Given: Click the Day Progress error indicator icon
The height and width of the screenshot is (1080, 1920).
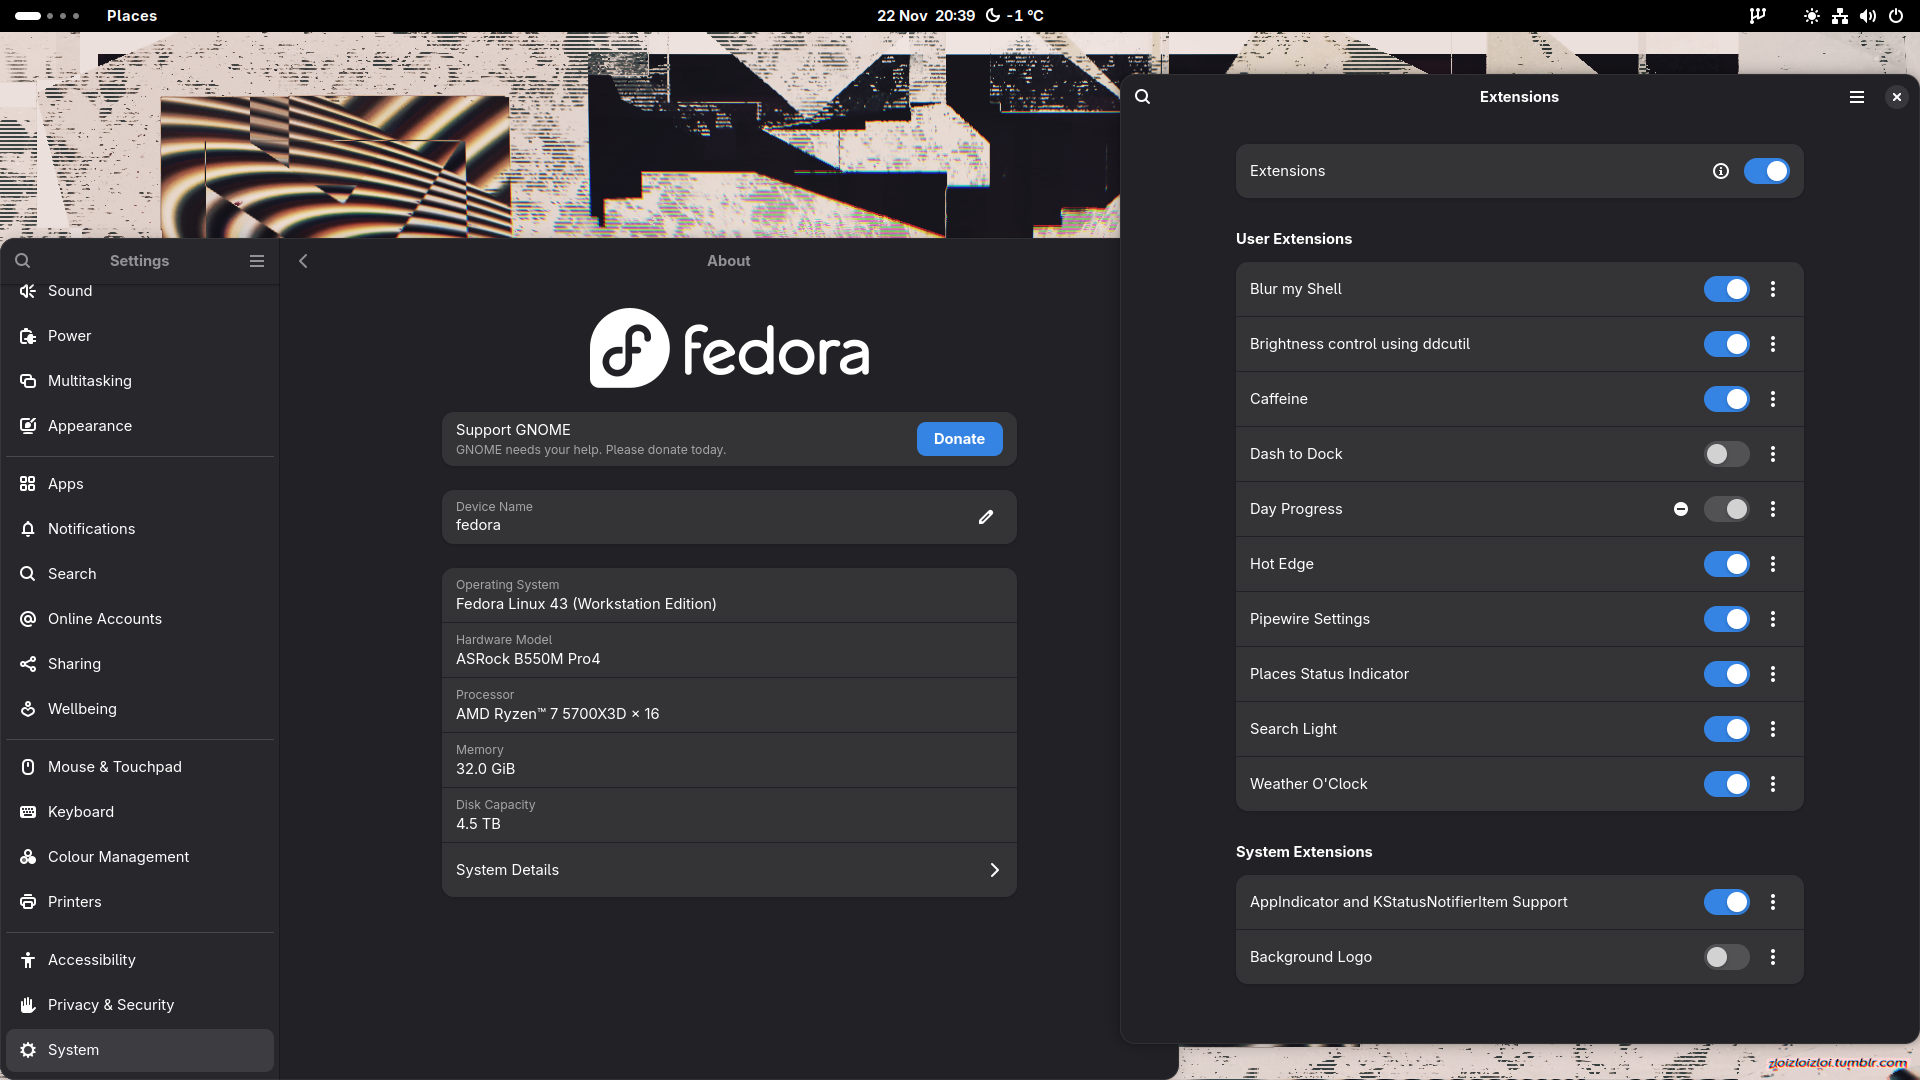Looking at the screenshot, I should [1681, 509].
